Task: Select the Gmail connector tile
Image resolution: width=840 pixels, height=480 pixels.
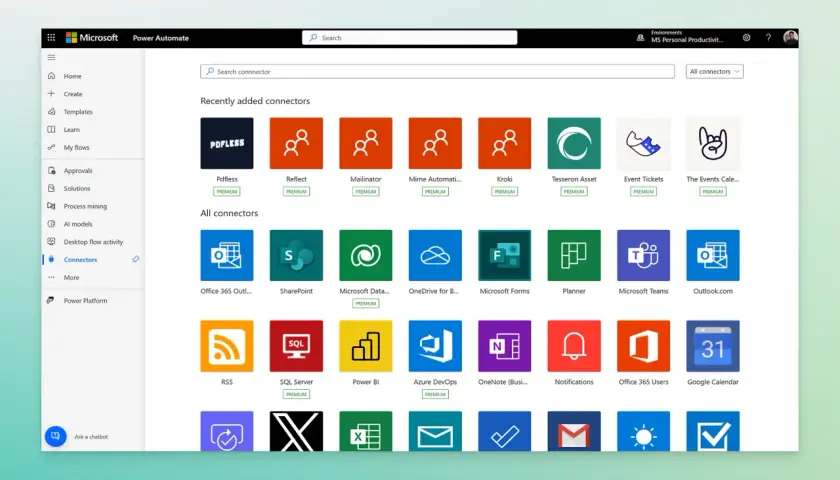Action: pos(574,431)
